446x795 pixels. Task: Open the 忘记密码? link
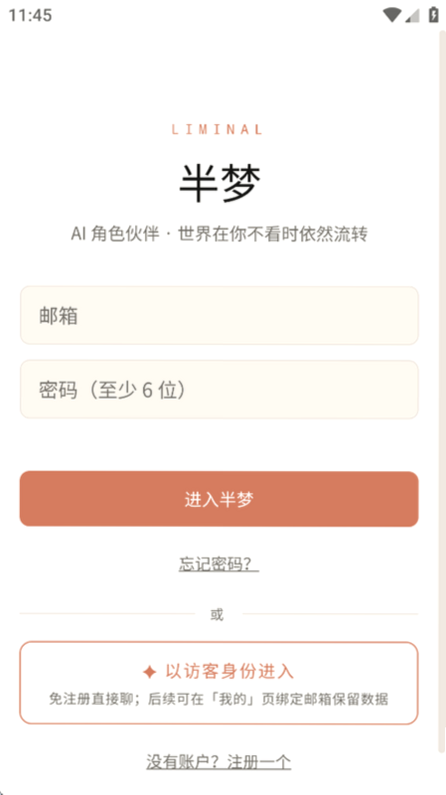pyautogui.click(x=219, y=564)
